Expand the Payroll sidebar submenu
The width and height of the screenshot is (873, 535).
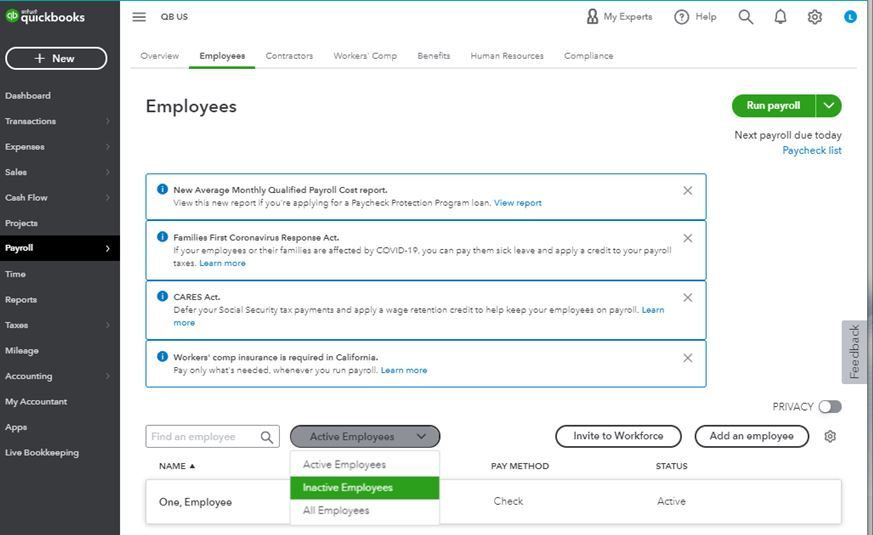pos(108,248)
